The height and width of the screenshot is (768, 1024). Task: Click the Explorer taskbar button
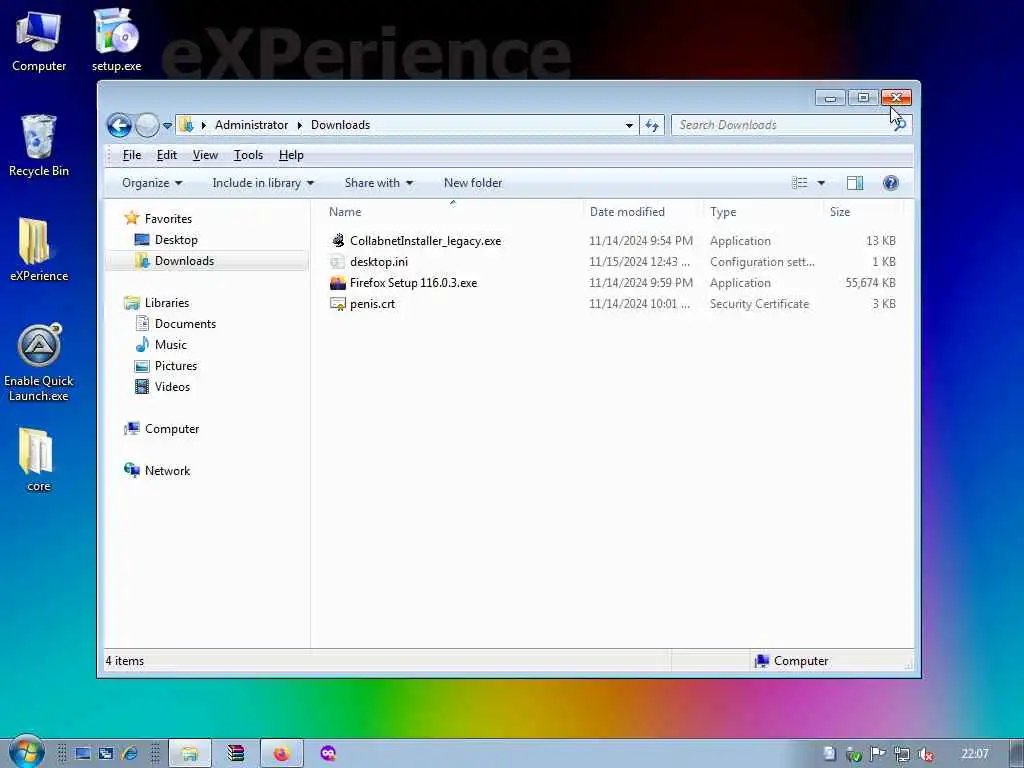189,754
